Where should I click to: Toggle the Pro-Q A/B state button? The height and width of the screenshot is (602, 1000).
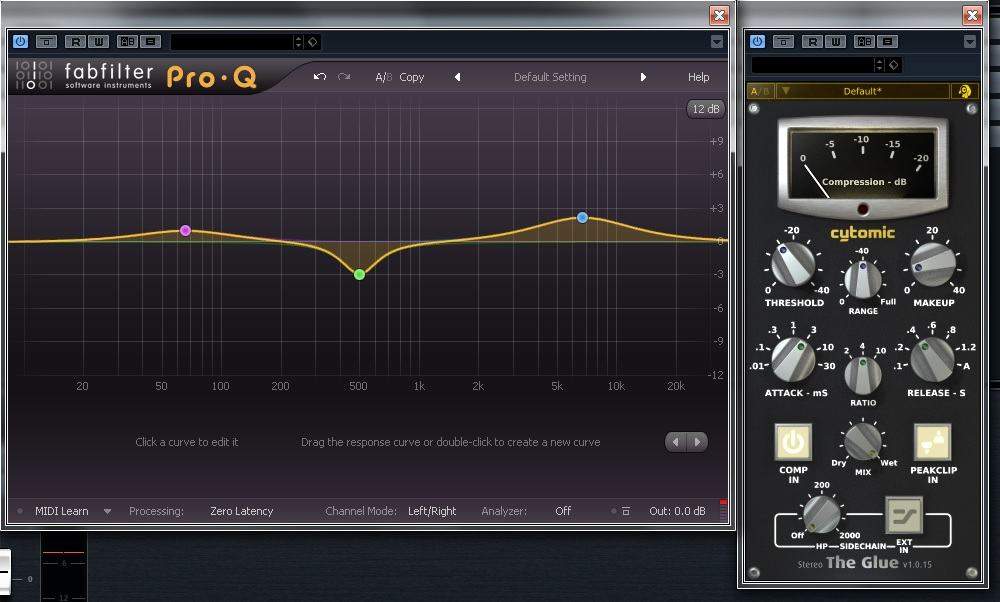click(383, 77)
